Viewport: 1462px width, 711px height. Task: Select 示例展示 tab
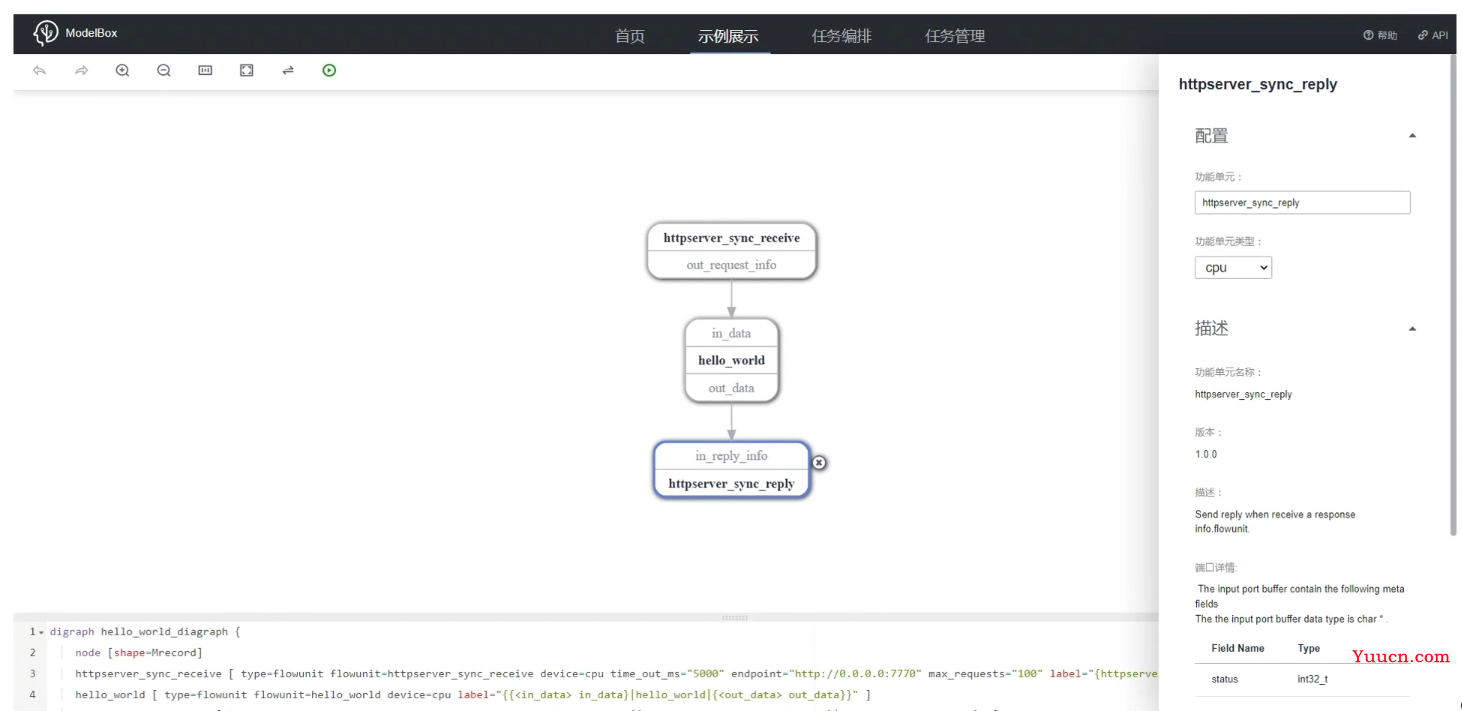(x=728, y=36)
